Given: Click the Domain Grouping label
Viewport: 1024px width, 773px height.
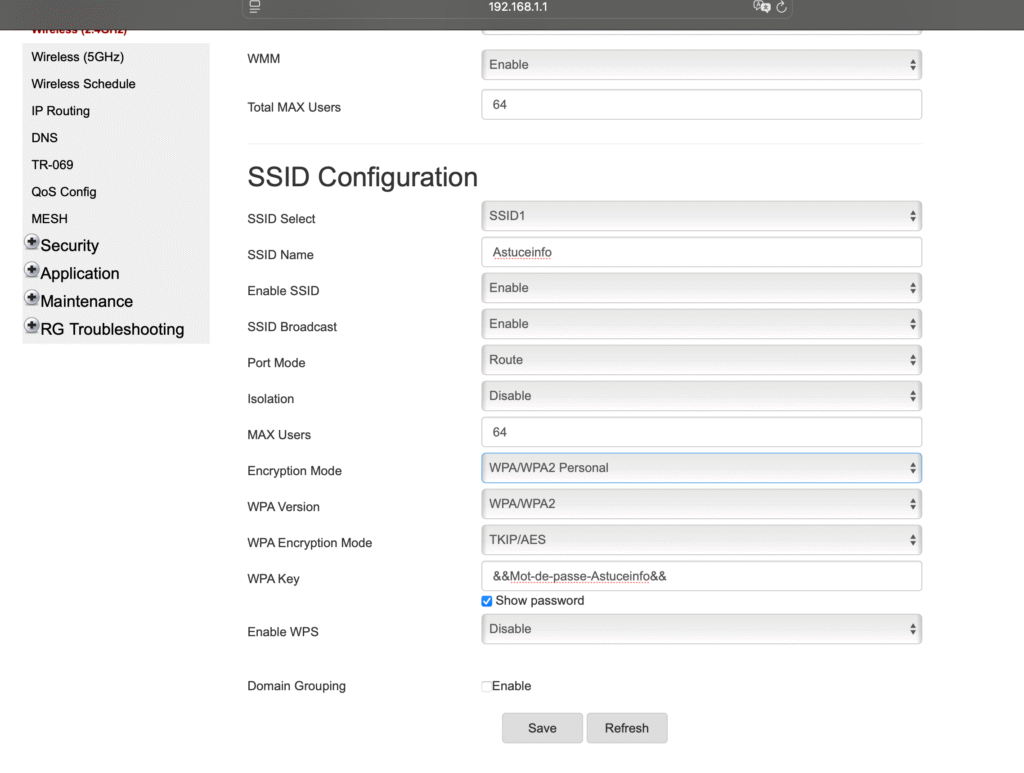Looking at the screenshot, I should point(296,686).
